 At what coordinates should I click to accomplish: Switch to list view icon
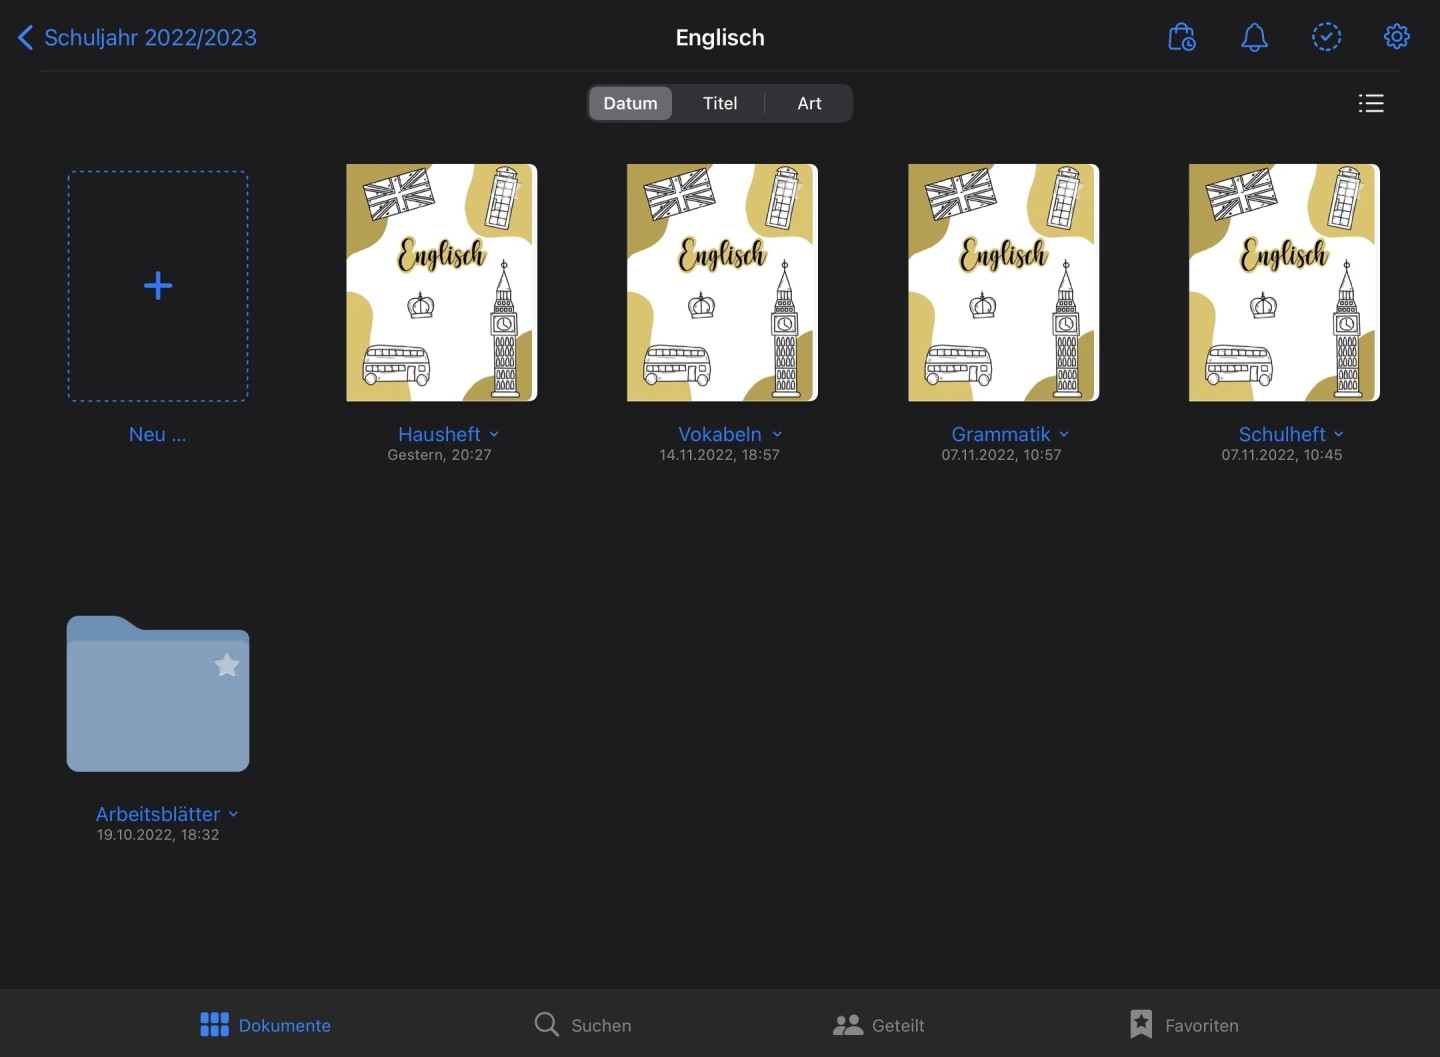[1371, 103]
